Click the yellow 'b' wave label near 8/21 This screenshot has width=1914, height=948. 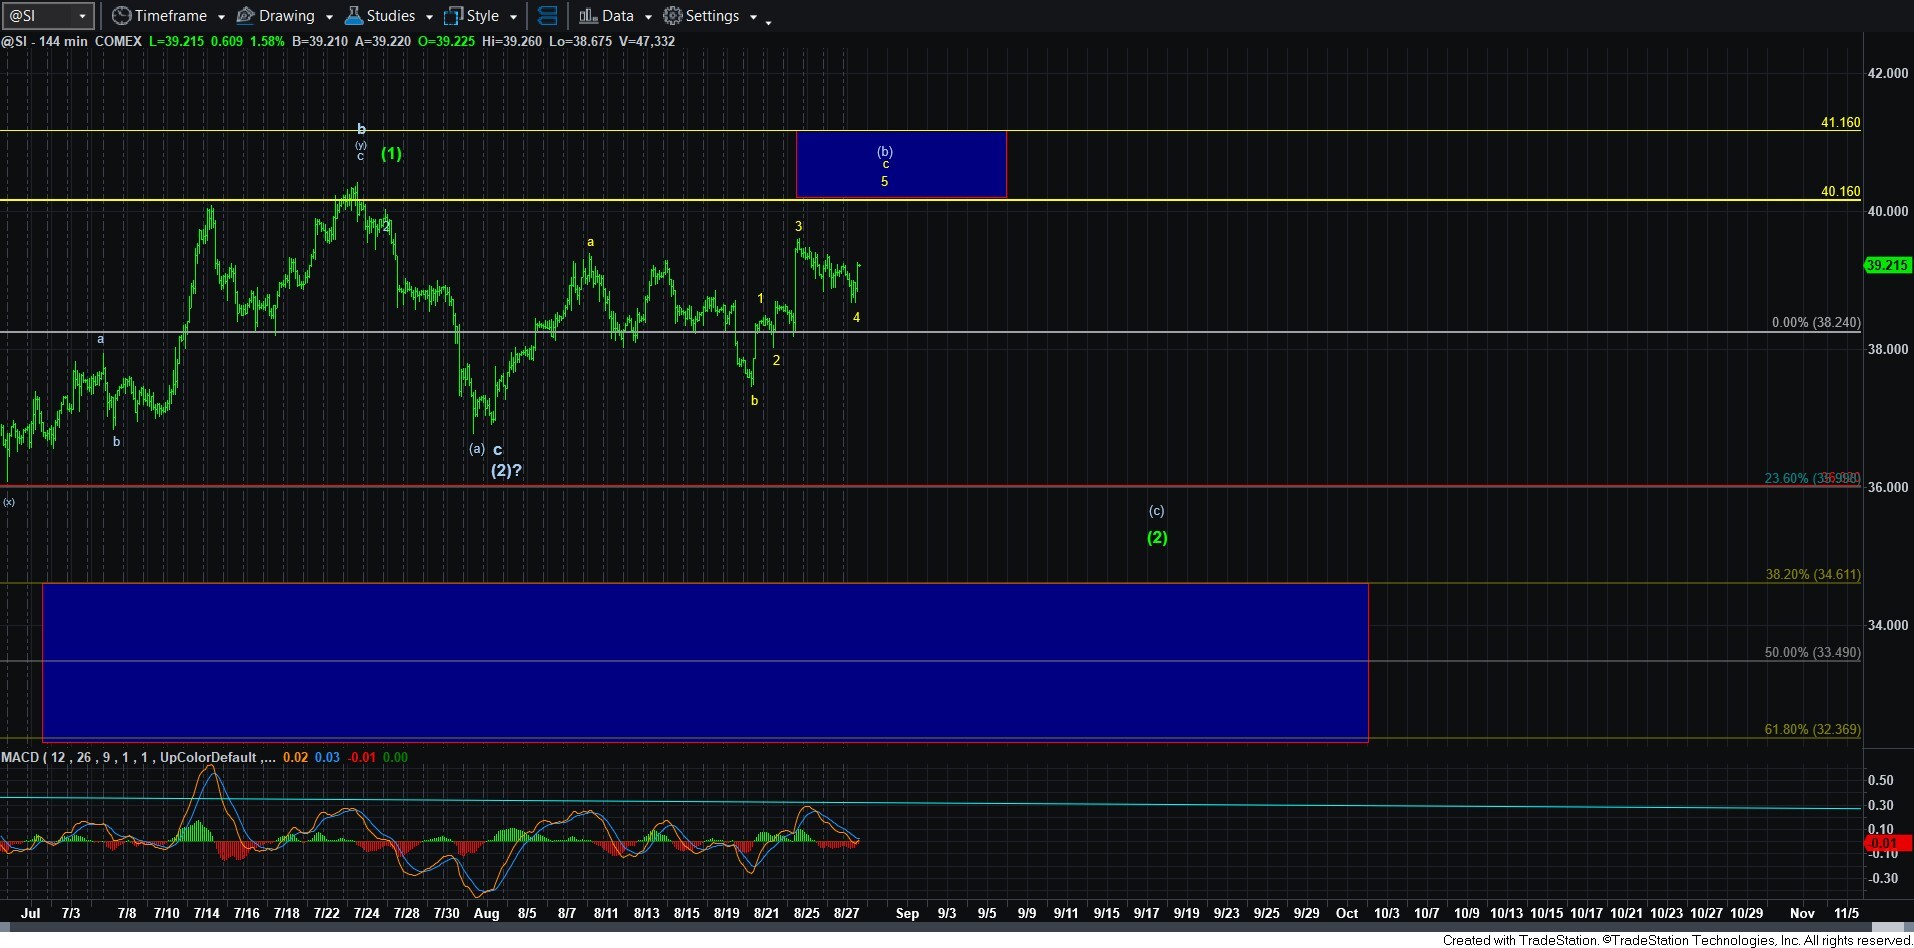pyautogui.click(x=755, y=400)
